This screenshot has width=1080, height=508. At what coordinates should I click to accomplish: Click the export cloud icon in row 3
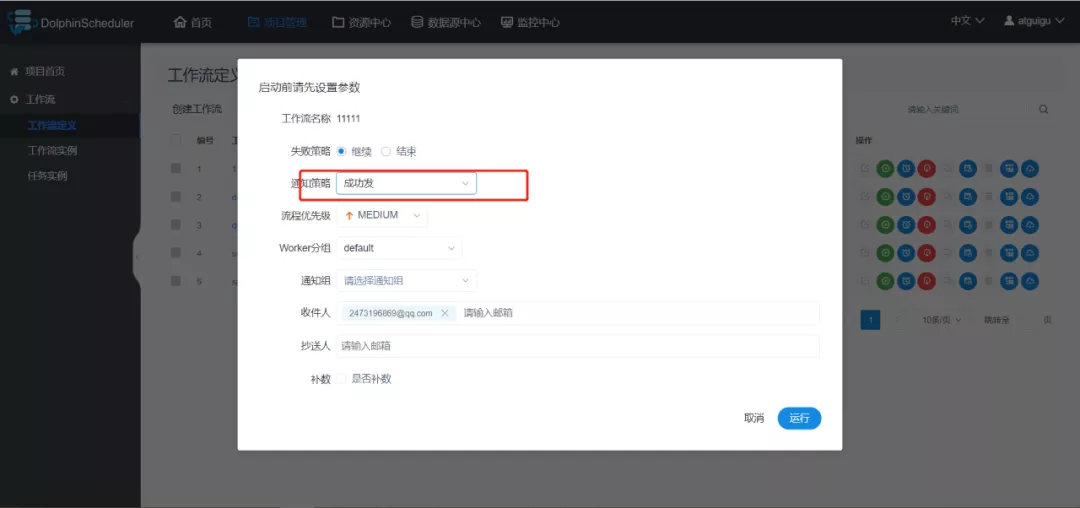point(1030,225)
